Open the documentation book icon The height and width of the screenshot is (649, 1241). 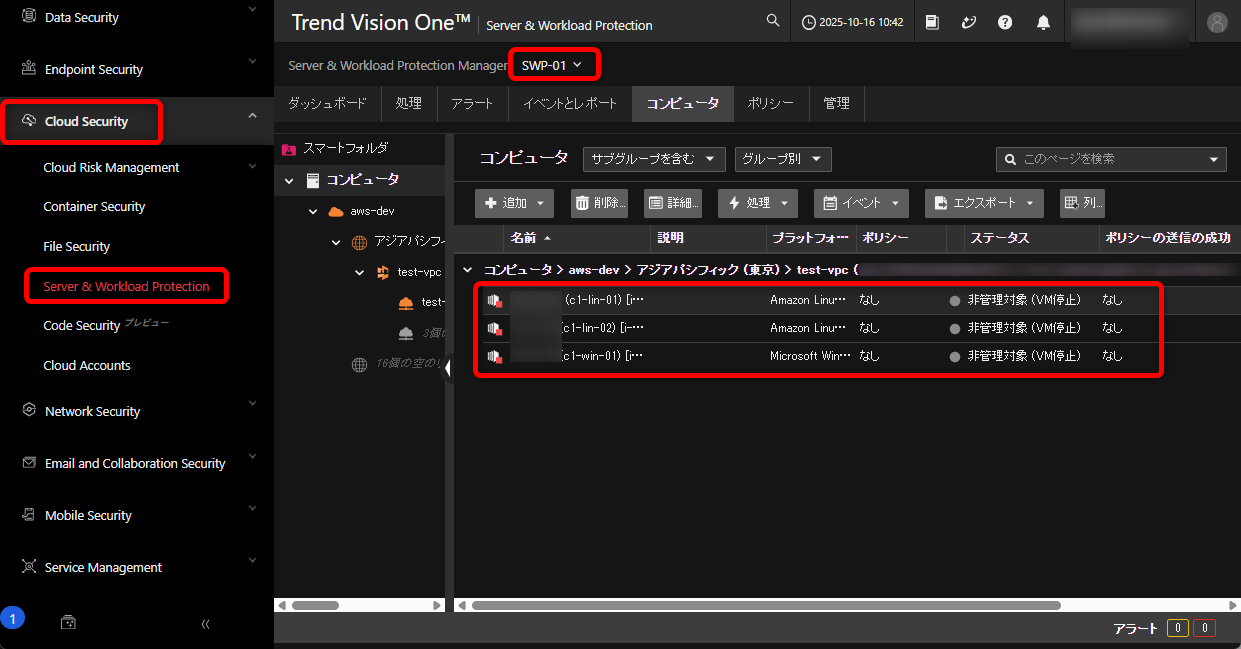point(932,22)
